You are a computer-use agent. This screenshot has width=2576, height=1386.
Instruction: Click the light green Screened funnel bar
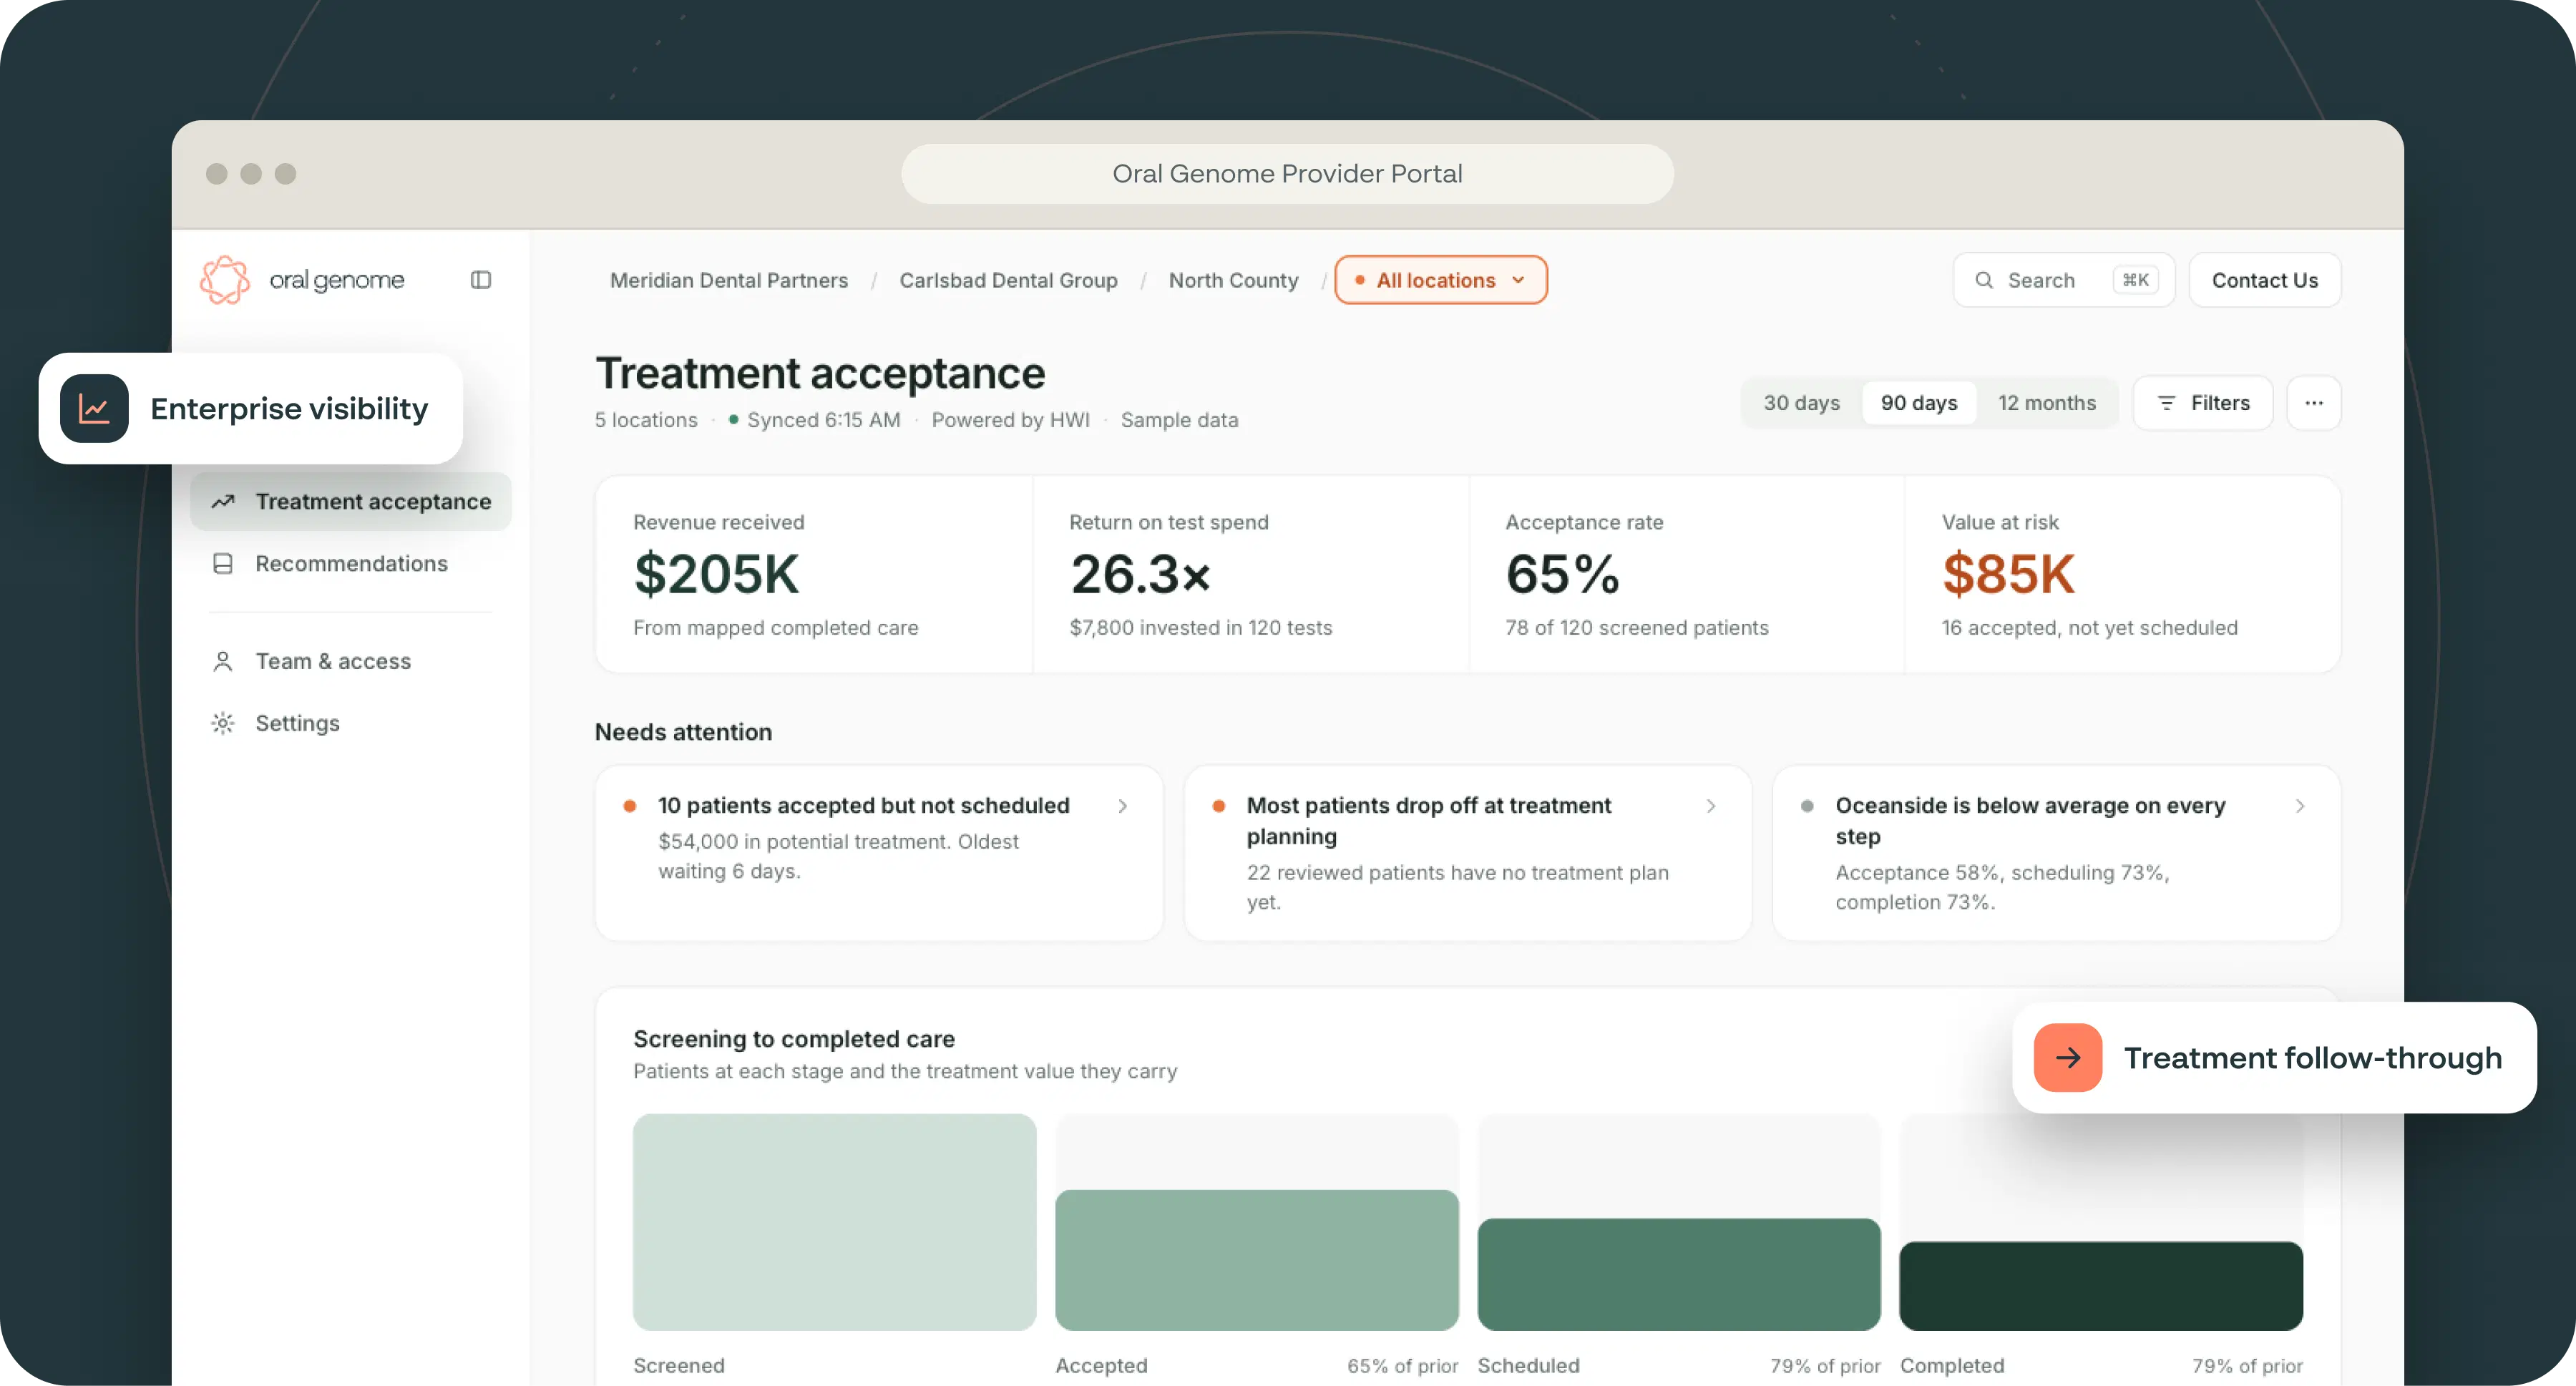click(x=834, y=1222)
